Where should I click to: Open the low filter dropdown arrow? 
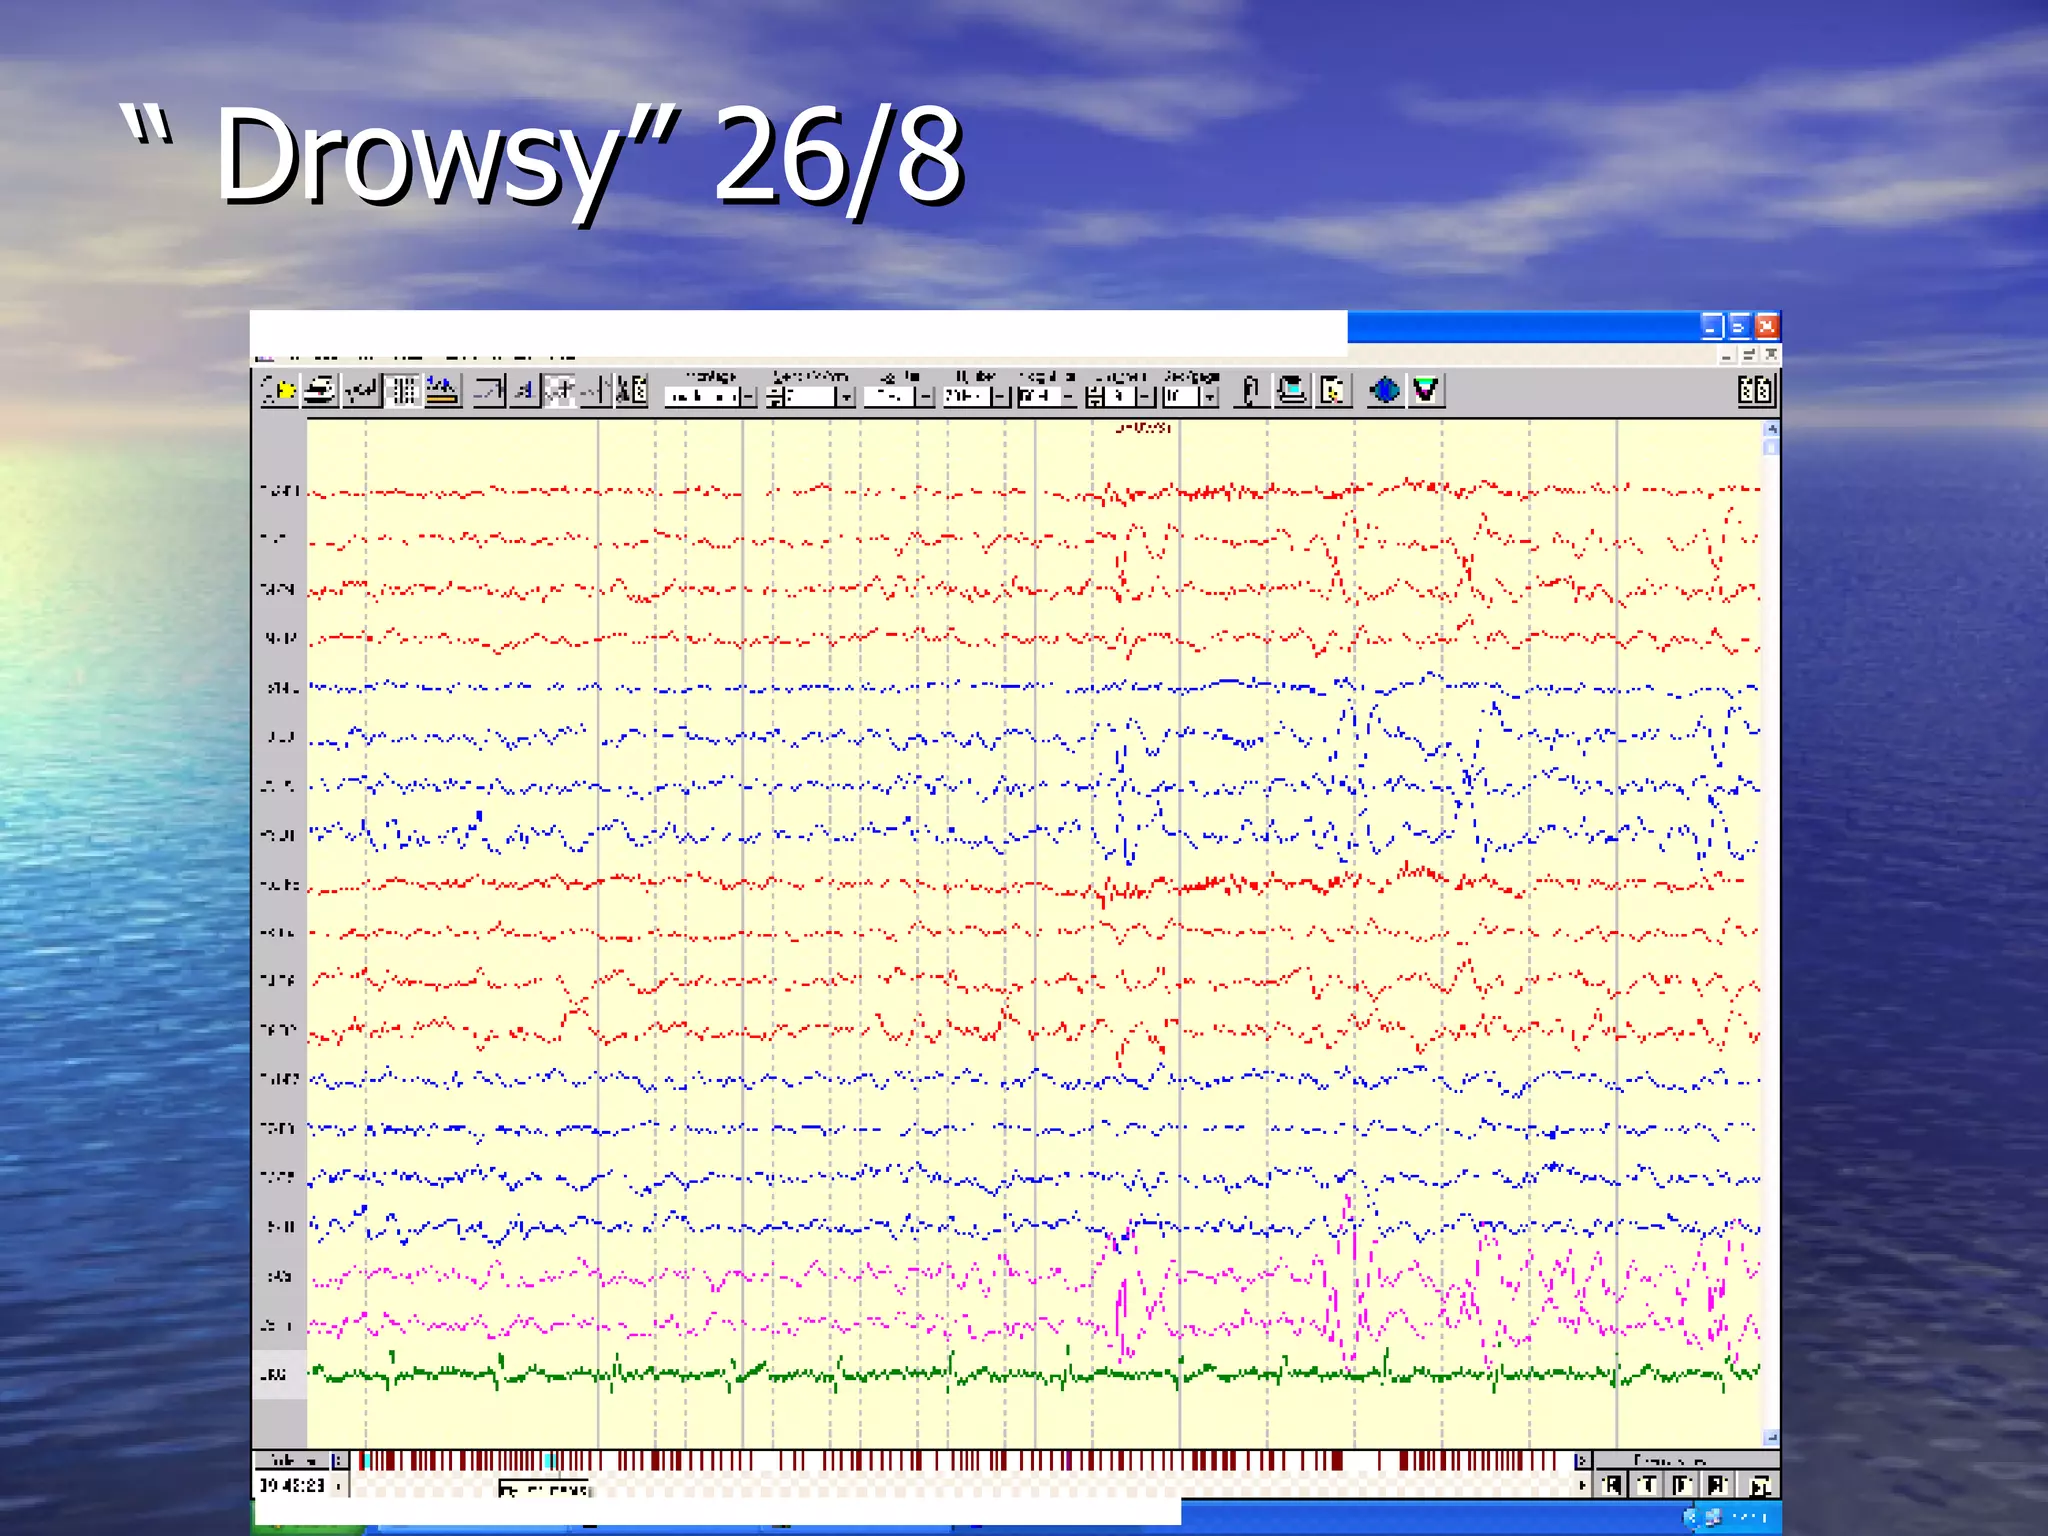coord(926,397)
